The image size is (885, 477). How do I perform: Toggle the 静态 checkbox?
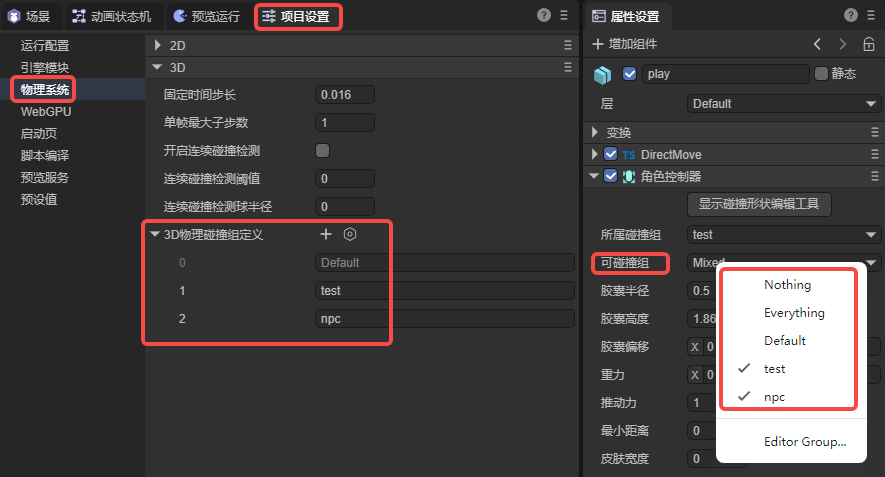click(x=822, y=74)
